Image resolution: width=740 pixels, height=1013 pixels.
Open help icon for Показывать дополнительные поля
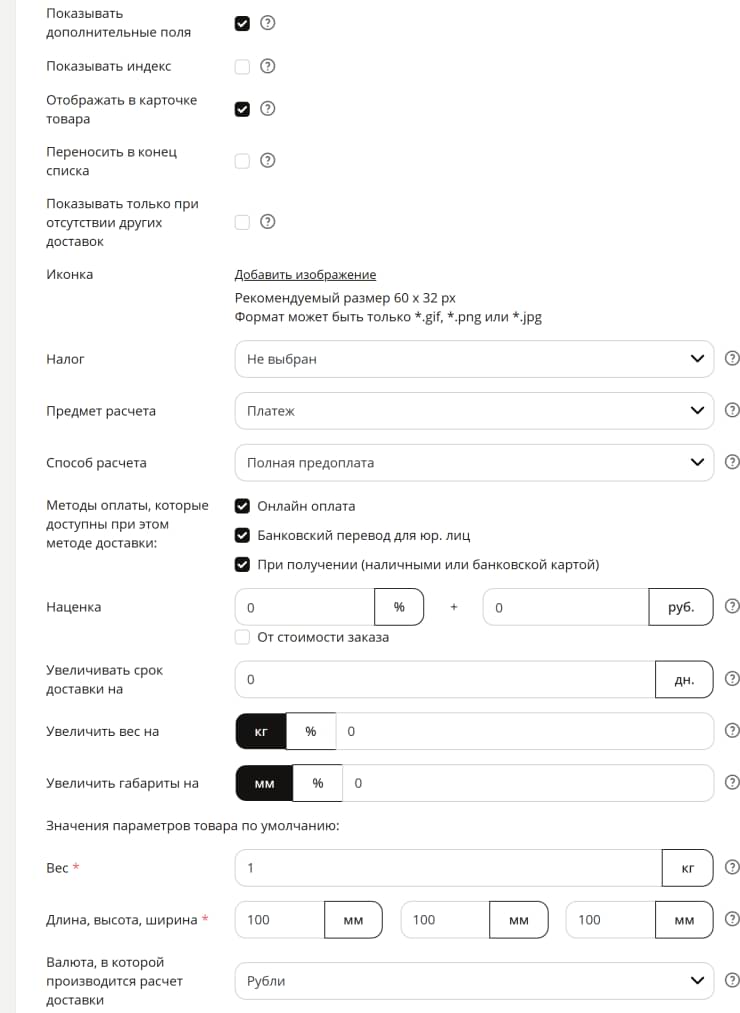point(267,23)
